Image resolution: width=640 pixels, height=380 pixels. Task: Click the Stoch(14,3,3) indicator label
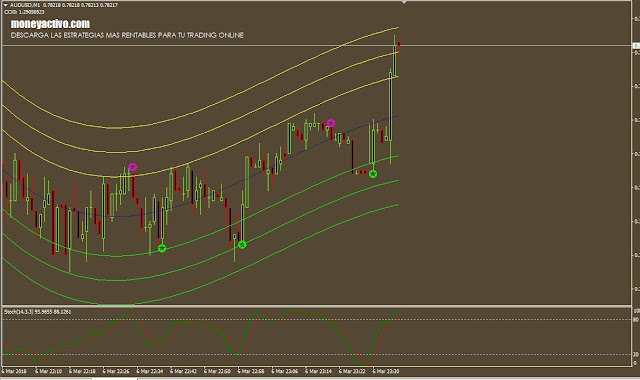point(38,312)
